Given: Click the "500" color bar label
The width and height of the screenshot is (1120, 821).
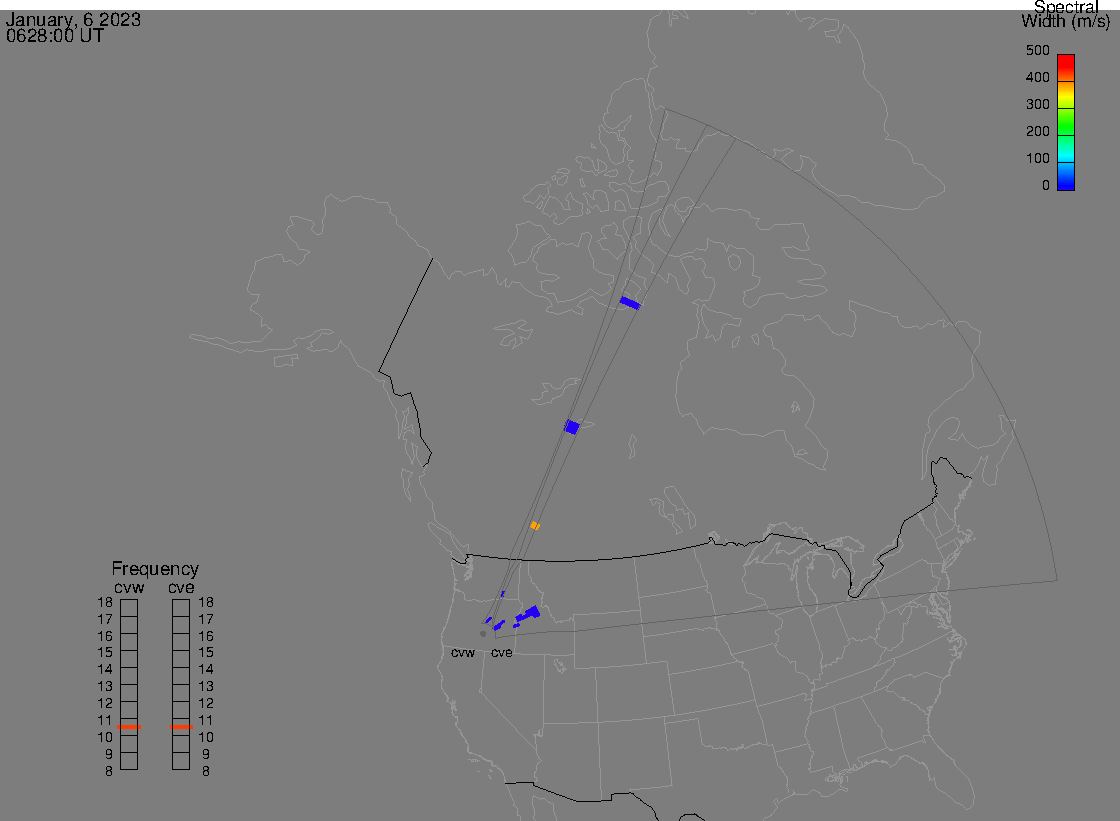Looking at the screenshot, I should click(x=1037, y=51).
